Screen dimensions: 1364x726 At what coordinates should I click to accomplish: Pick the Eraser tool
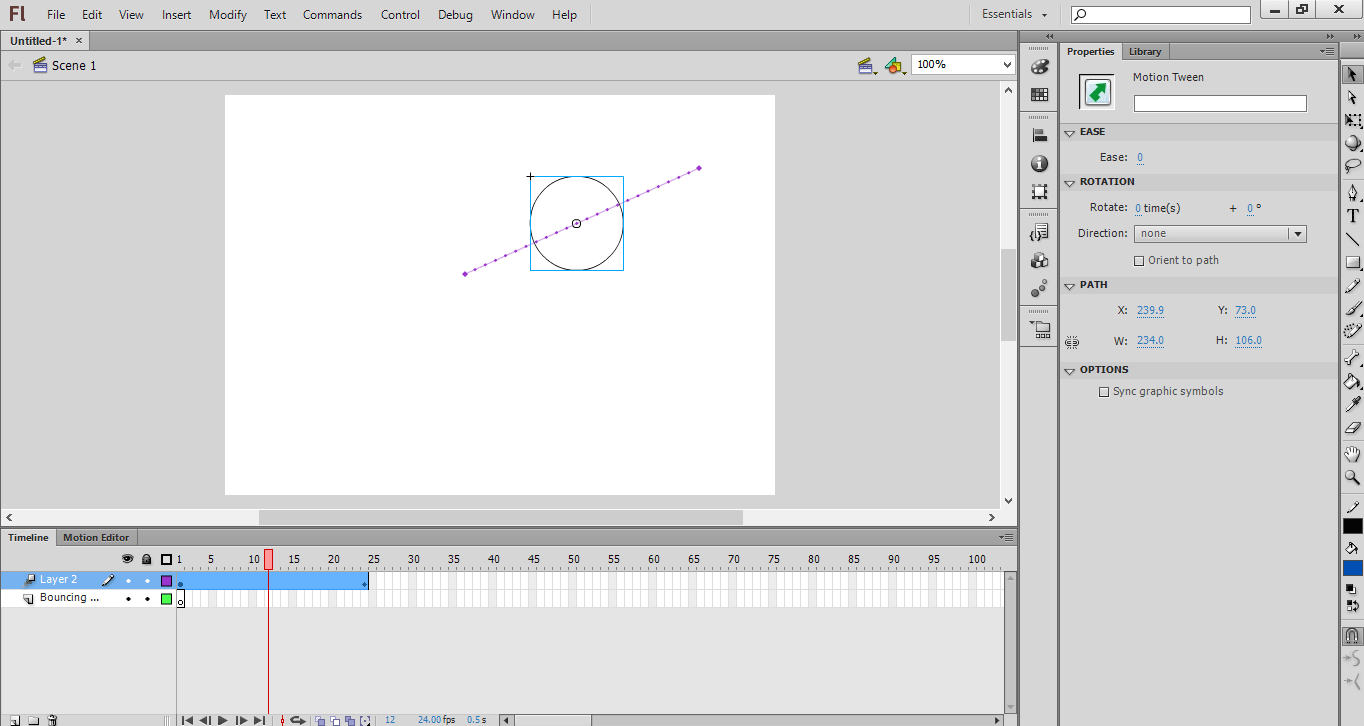point(1352,428)
